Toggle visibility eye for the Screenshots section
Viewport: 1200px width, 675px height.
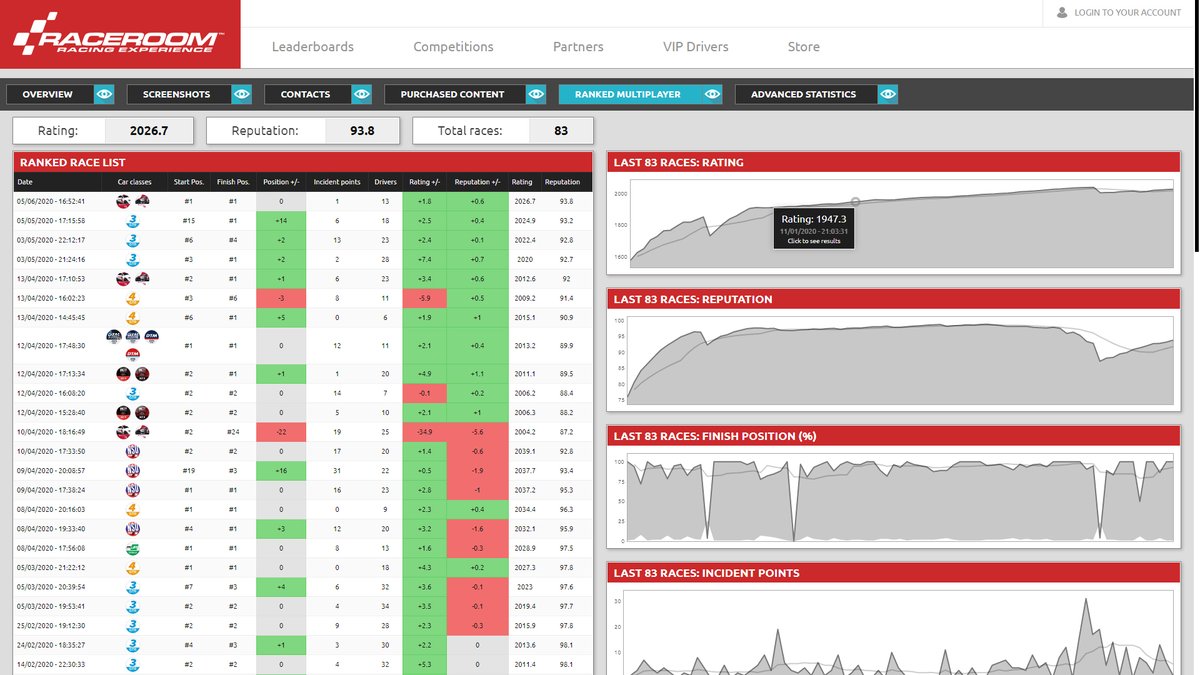[241, 94]
